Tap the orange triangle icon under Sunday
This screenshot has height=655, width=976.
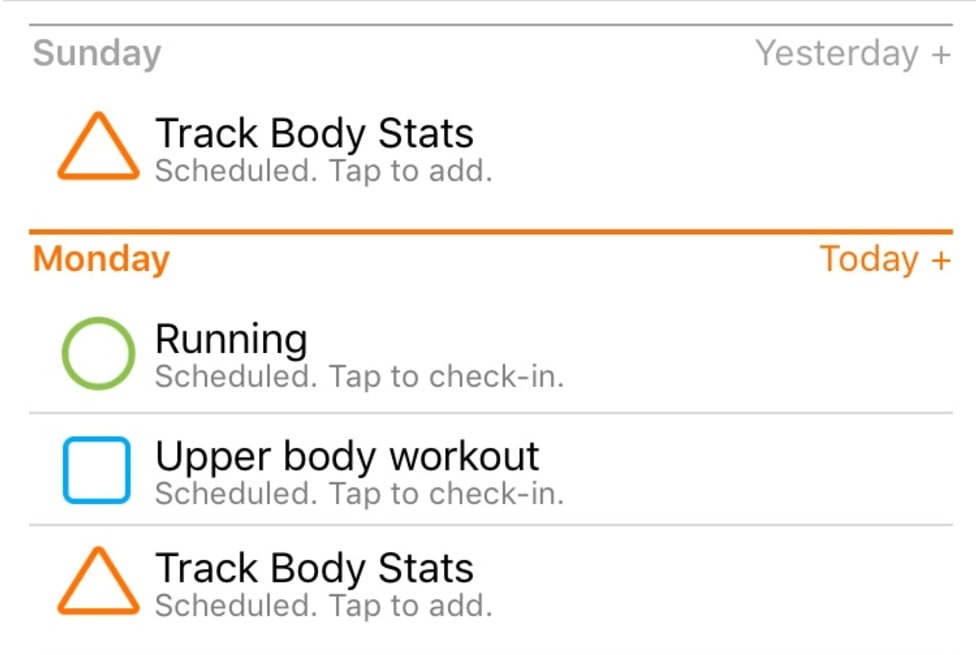coord(97,147)
